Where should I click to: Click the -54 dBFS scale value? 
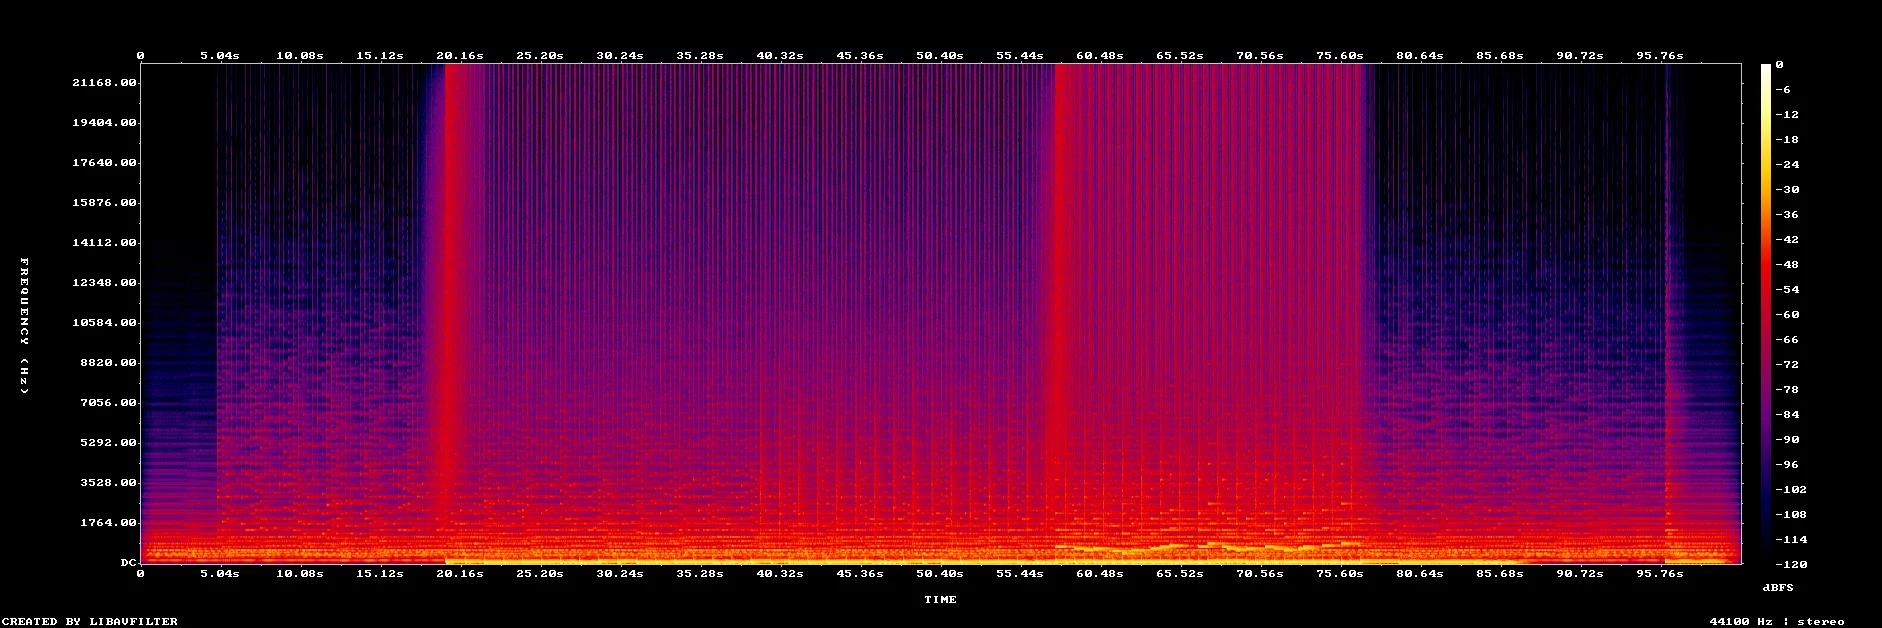[x=1787, y=290]
